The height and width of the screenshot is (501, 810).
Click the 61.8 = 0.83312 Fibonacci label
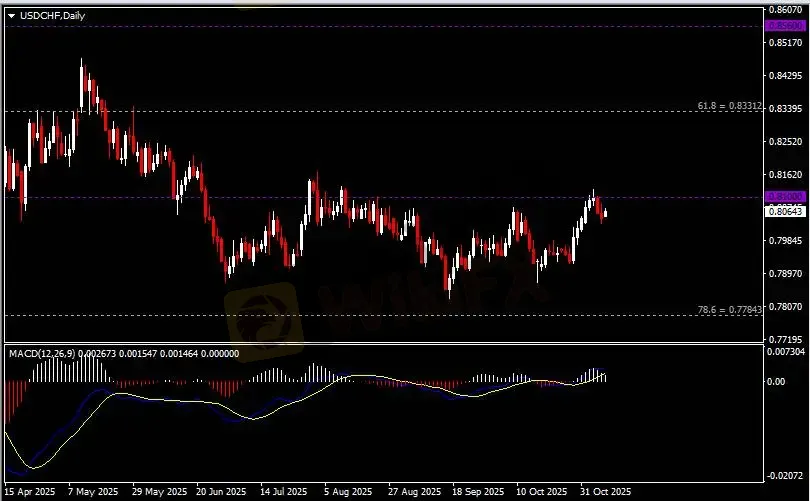(x=729, y=106)
